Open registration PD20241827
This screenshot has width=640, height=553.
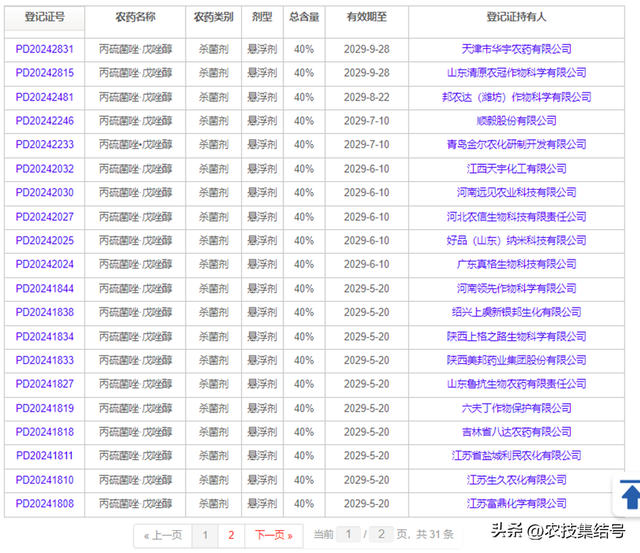pyautogui.click(x=44, y=384)
